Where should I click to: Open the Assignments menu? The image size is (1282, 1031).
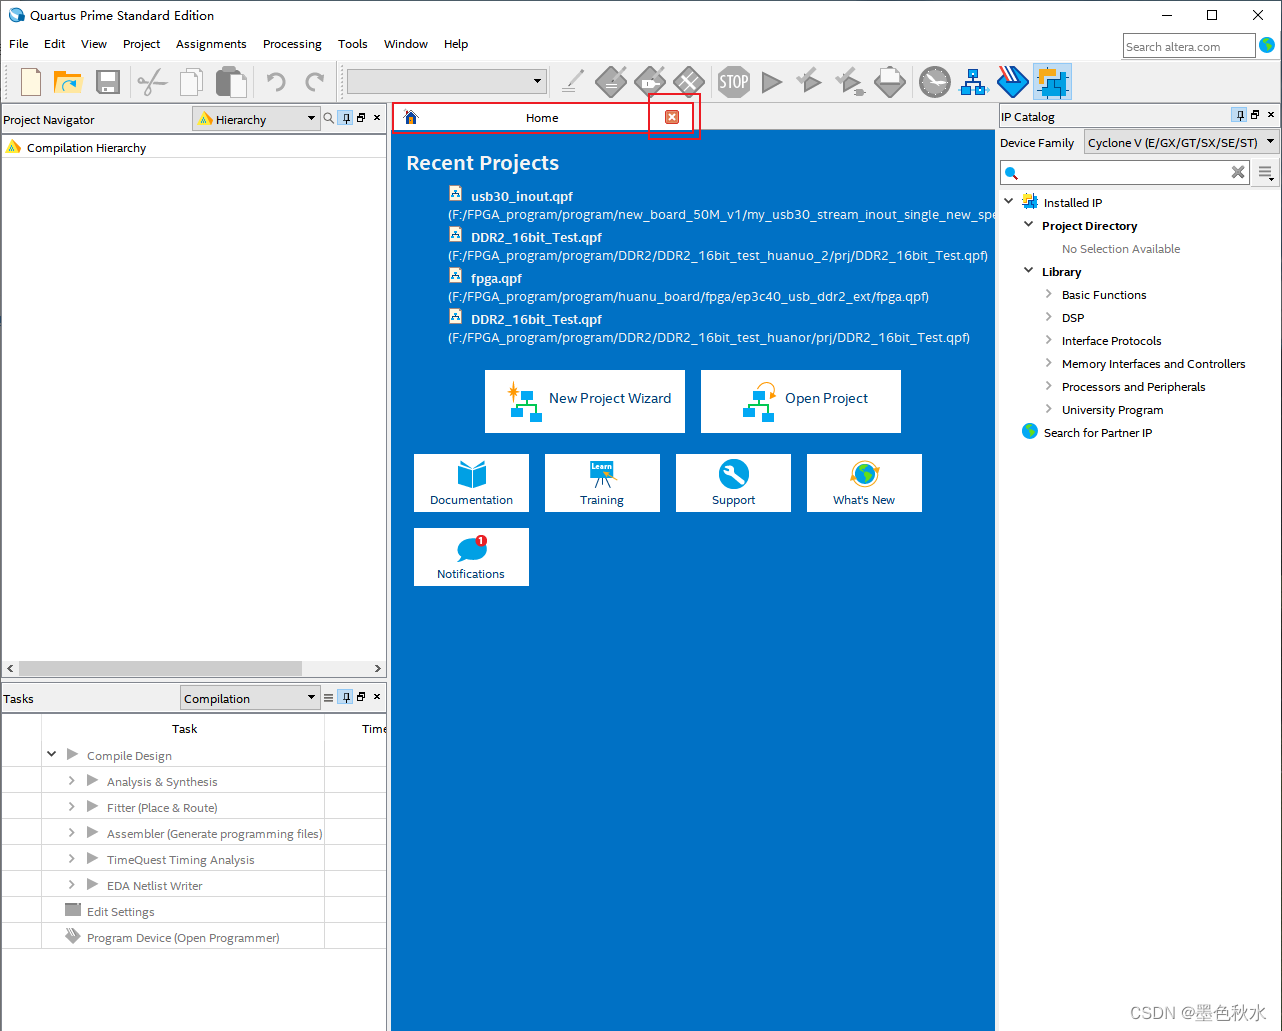pos(211,44)
